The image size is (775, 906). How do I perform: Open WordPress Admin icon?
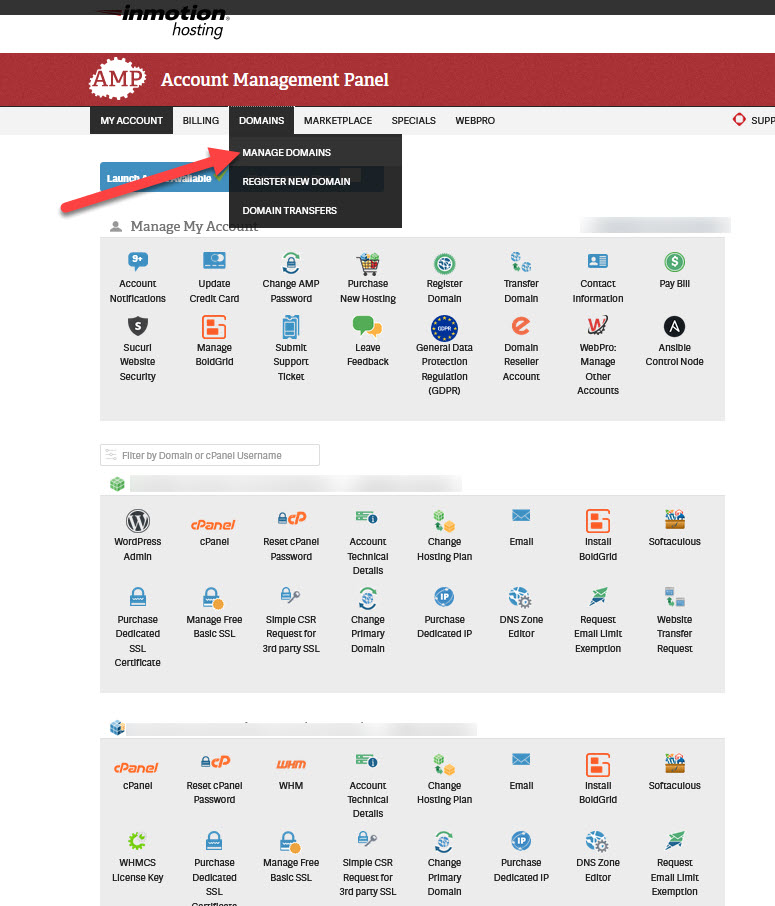point(138,521)
